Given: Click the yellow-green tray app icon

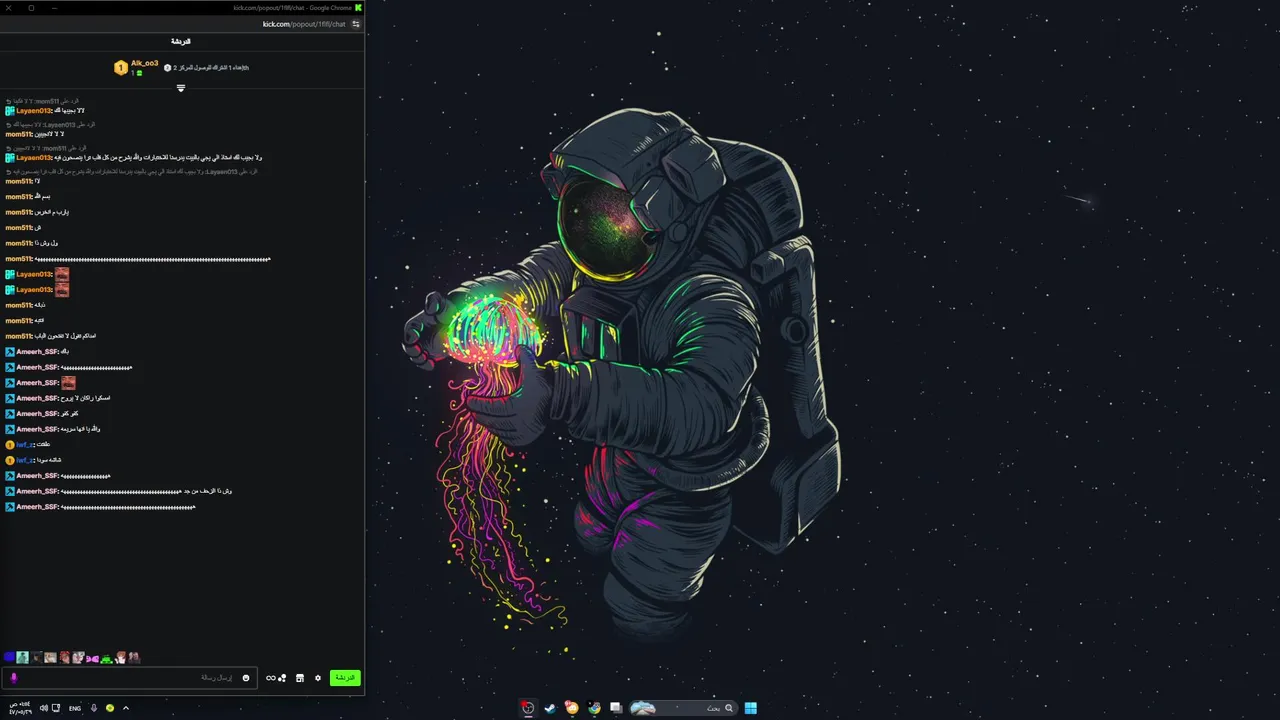Looking at the screenshot, I should [x=110, y=708].
